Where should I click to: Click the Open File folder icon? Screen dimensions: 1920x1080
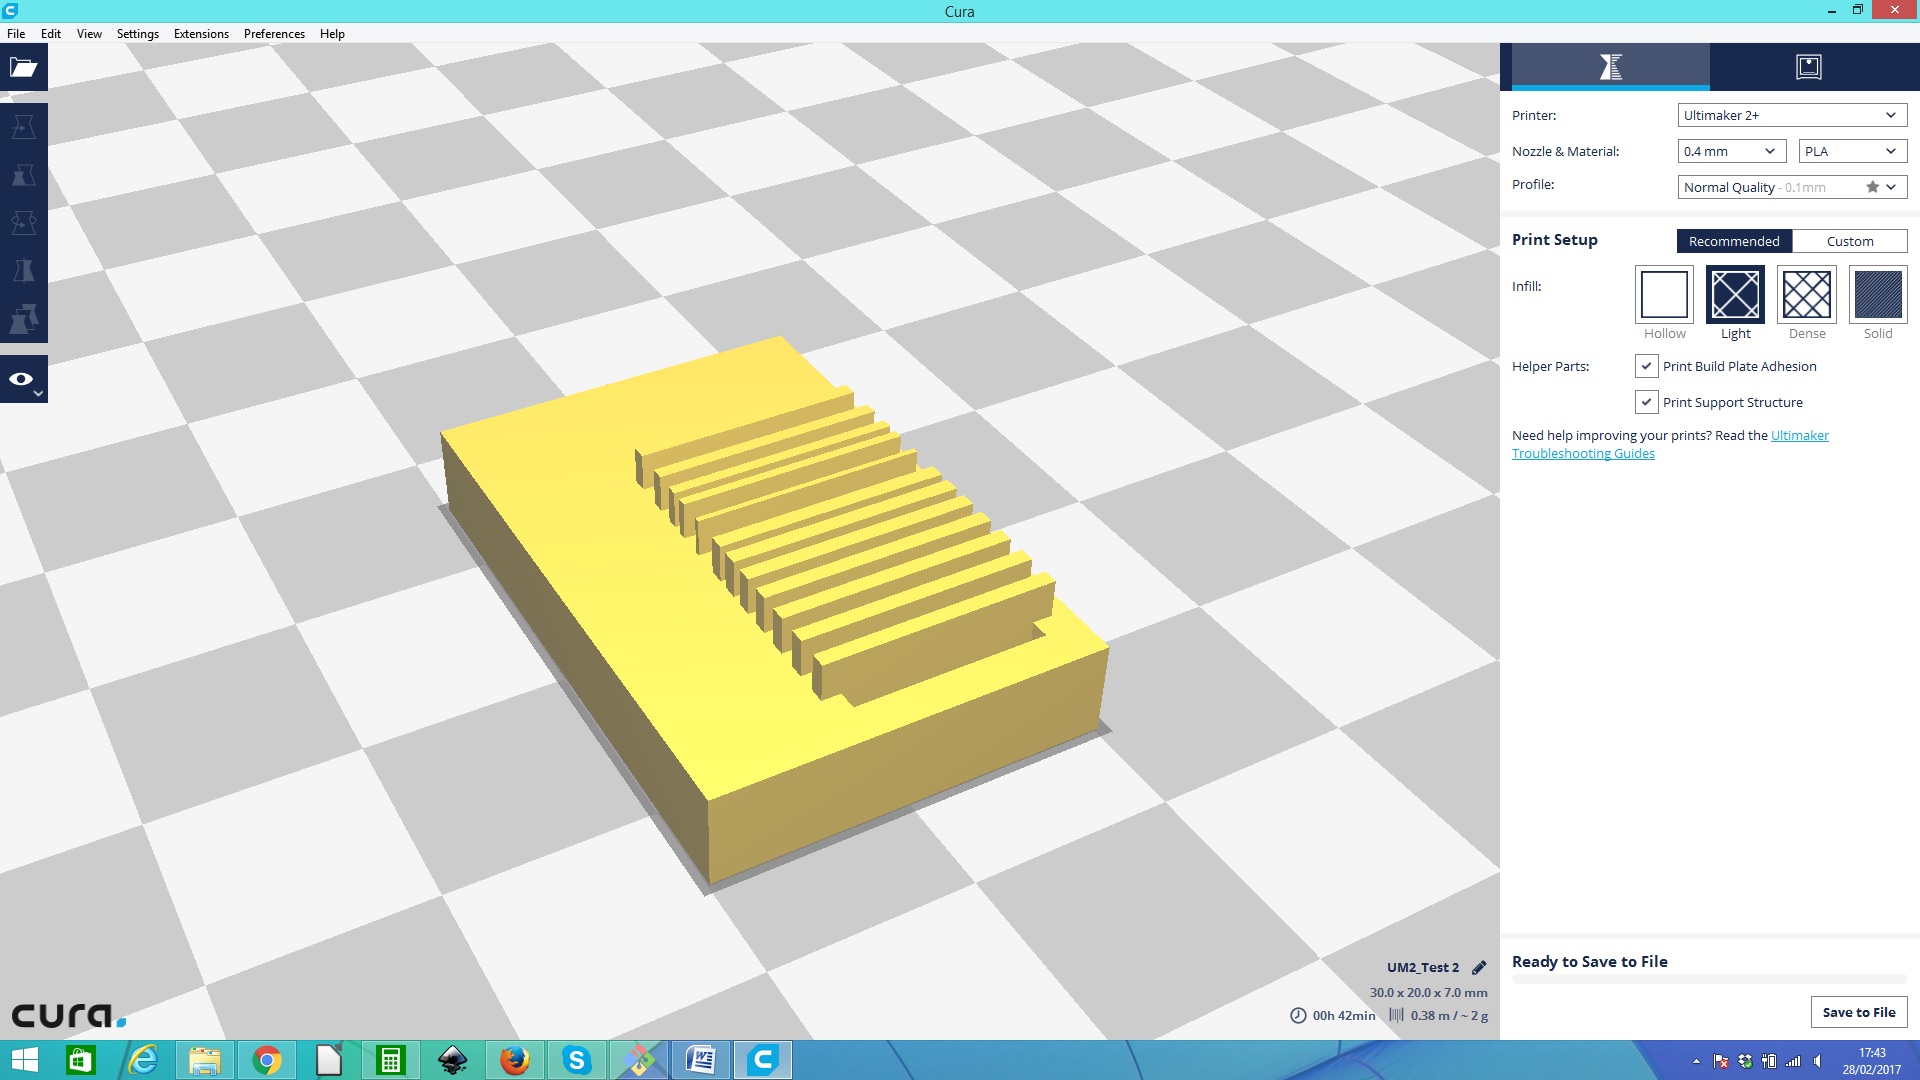pos(23,67)
